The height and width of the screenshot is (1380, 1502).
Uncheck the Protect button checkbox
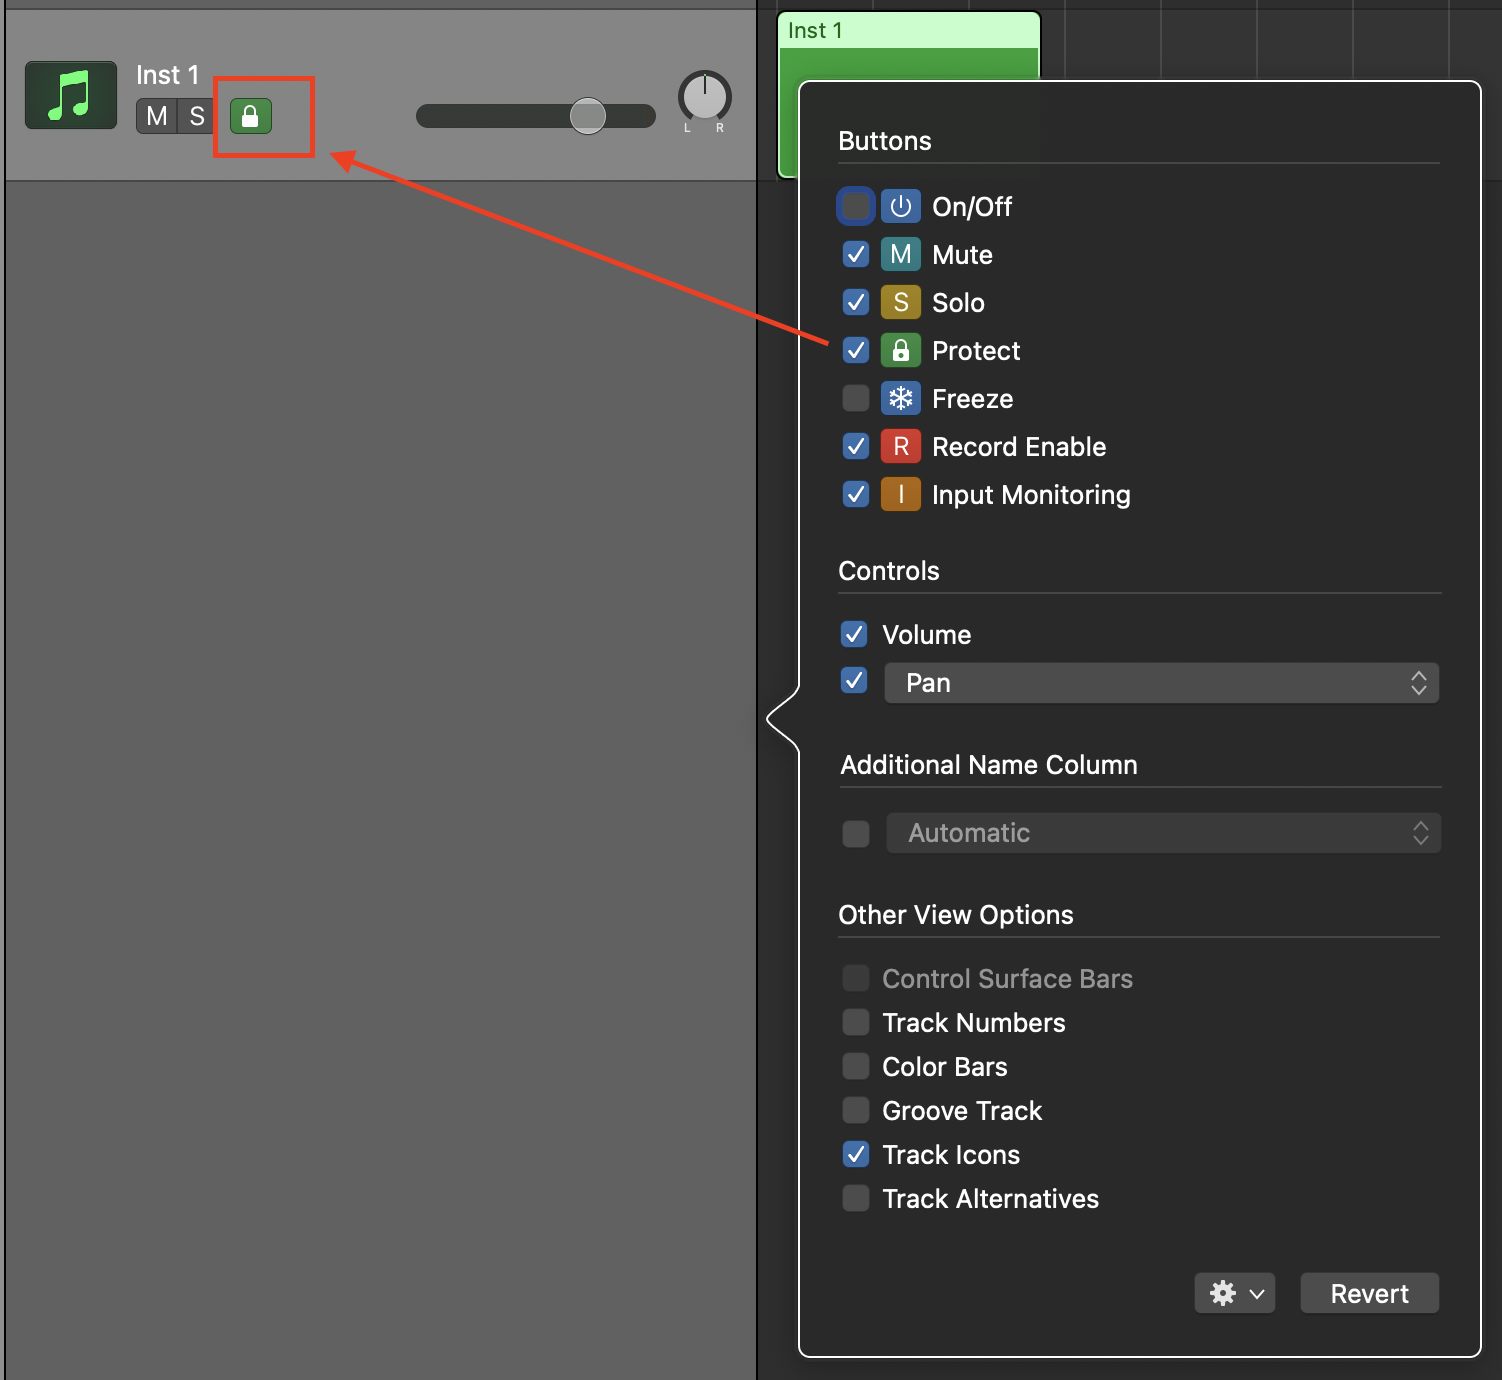point(856,350)
